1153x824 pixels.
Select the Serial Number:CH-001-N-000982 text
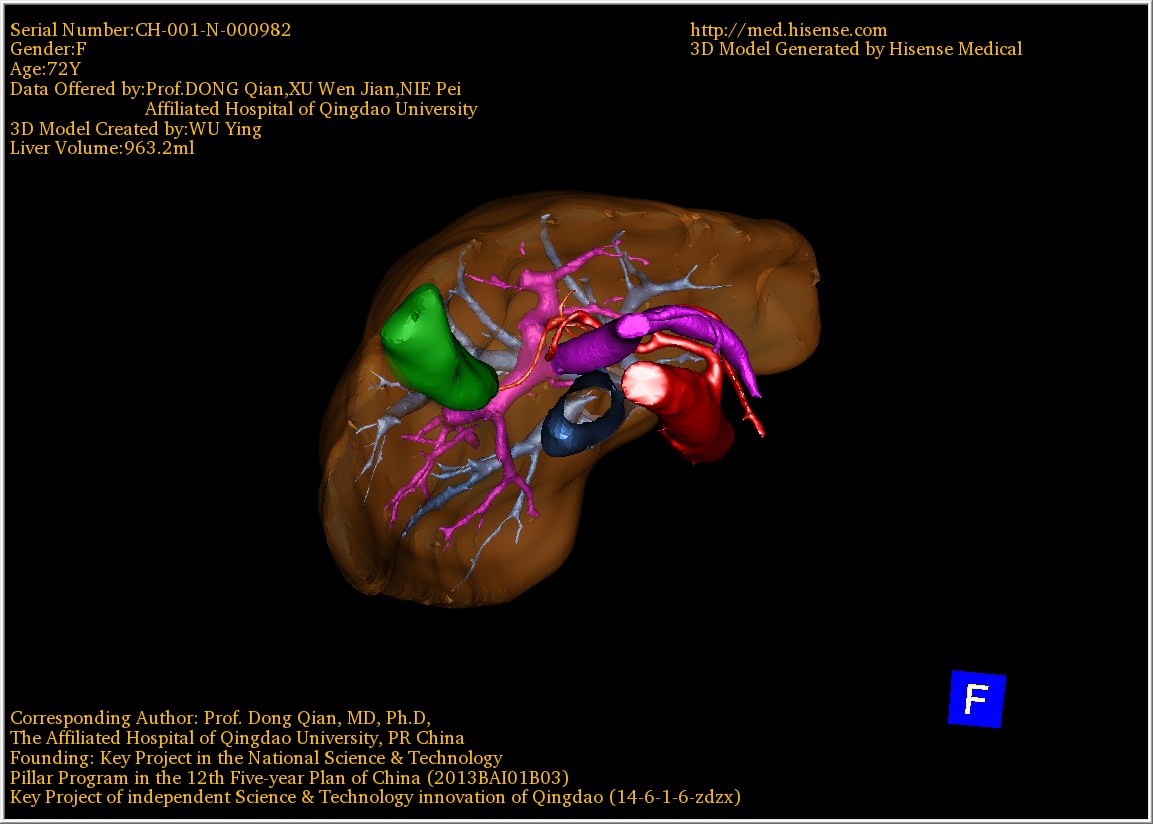[x=150, y=29]
